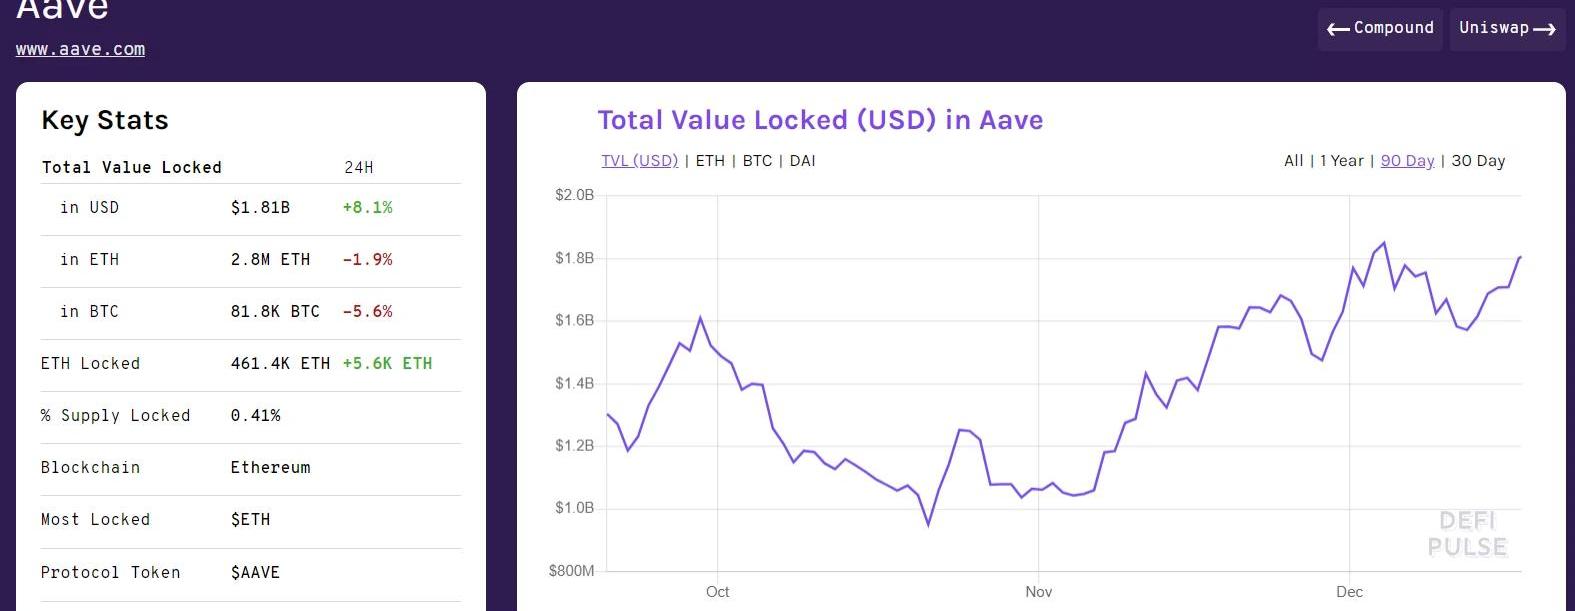Click the Nov label on the x-axis

tap(1038, 592)
